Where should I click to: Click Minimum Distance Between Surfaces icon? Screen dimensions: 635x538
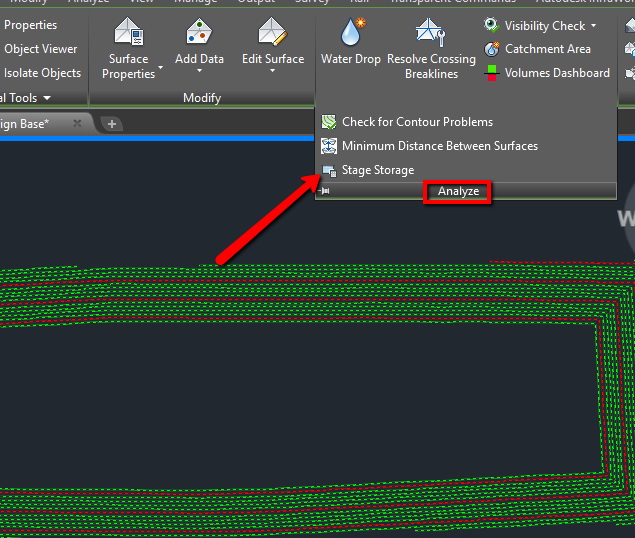tap(329, 146)
